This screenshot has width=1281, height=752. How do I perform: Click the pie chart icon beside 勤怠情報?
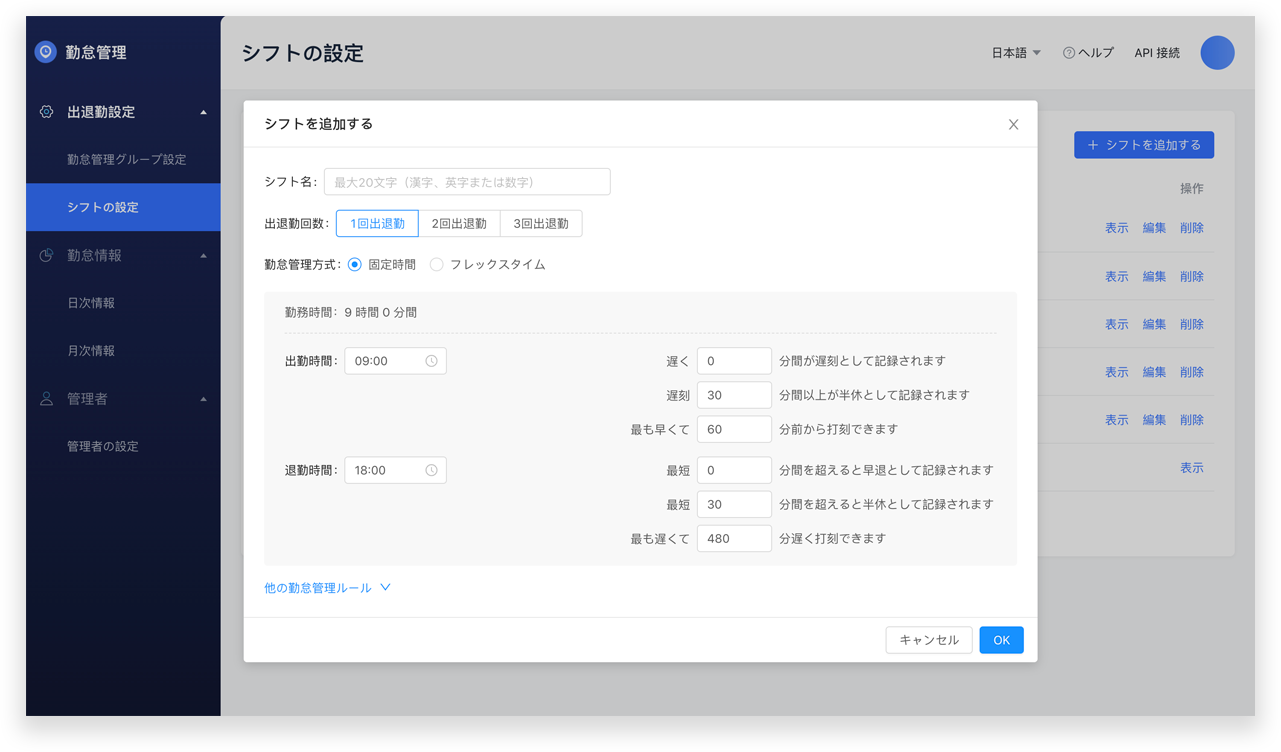pyautogui.click(x=46, y=255)
